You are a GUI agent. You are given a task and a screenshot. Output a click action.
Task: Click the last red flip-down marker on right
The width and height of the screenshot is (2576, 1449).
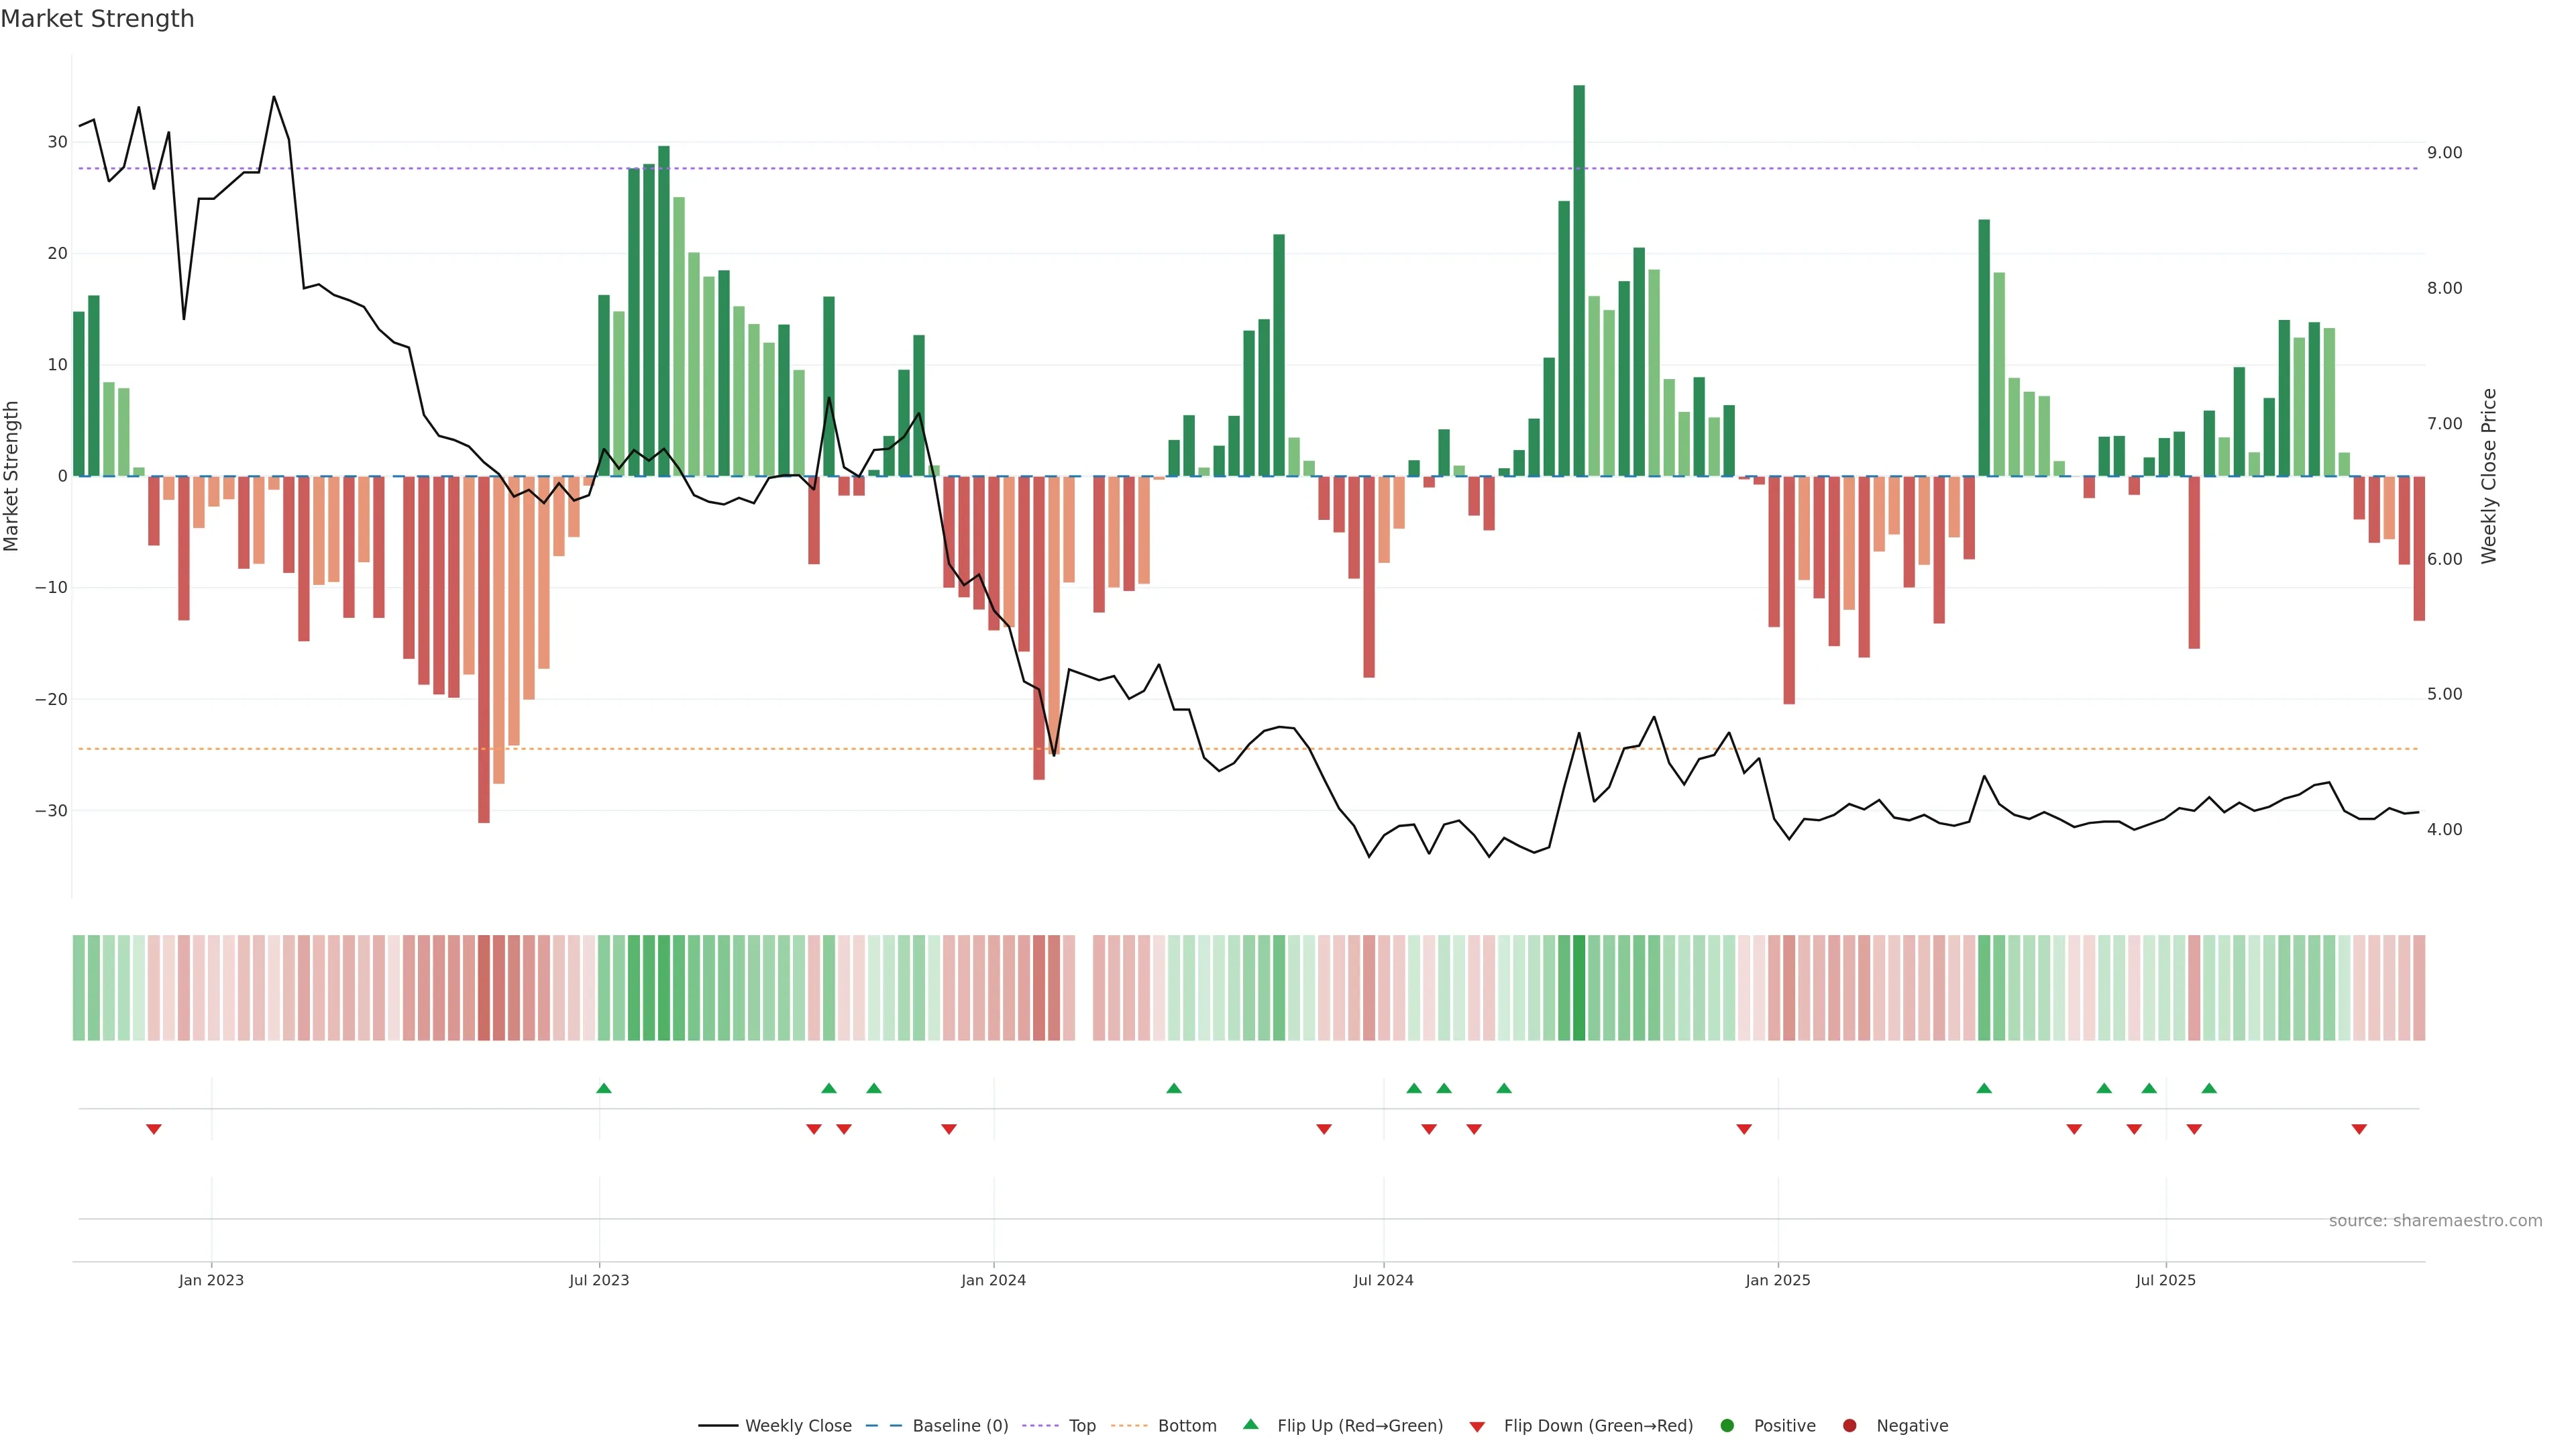tap(2359, 1129)
